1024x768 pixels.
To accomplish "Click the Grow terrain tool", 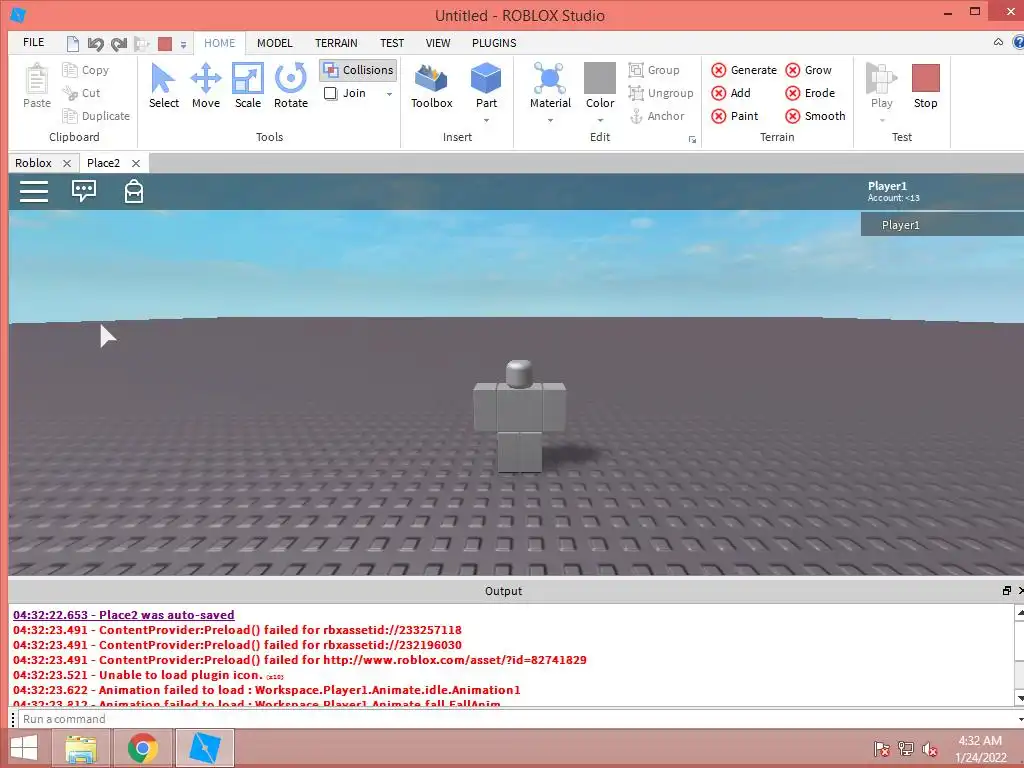I will pyautogui.click(x=808, y=70).
